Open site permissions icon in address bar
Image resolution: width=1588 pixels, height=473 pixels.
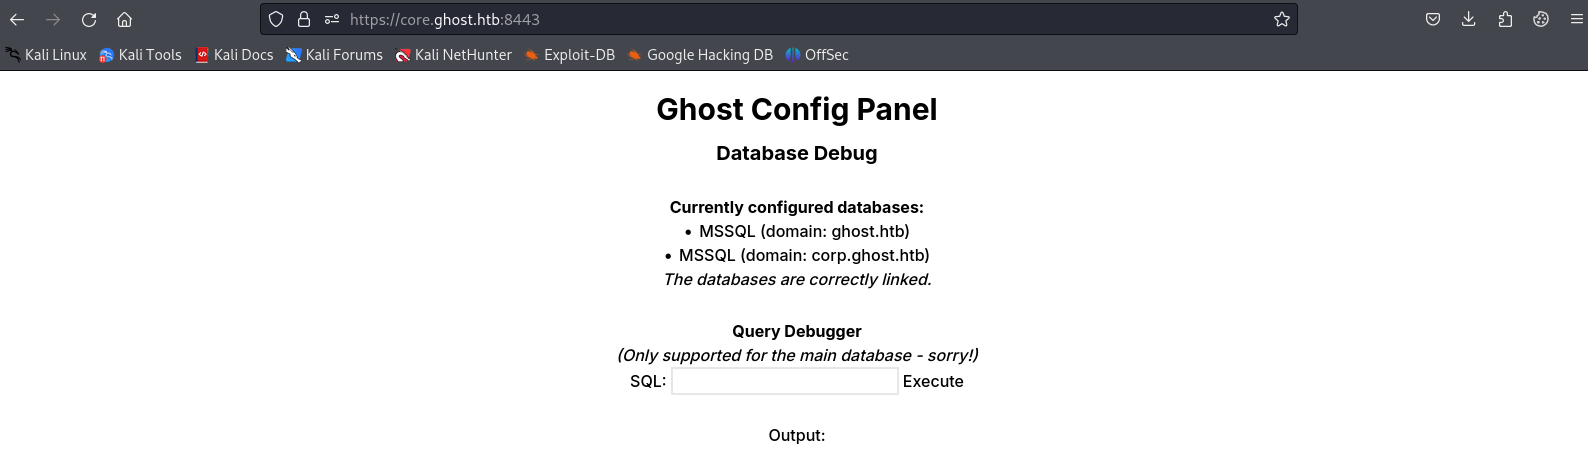(332, 19)
